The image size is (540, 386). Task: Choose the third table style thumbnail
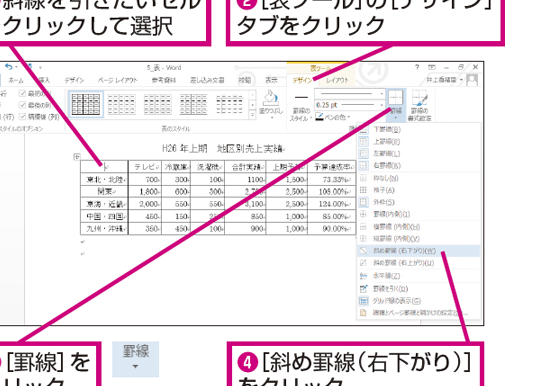[157, 104]
